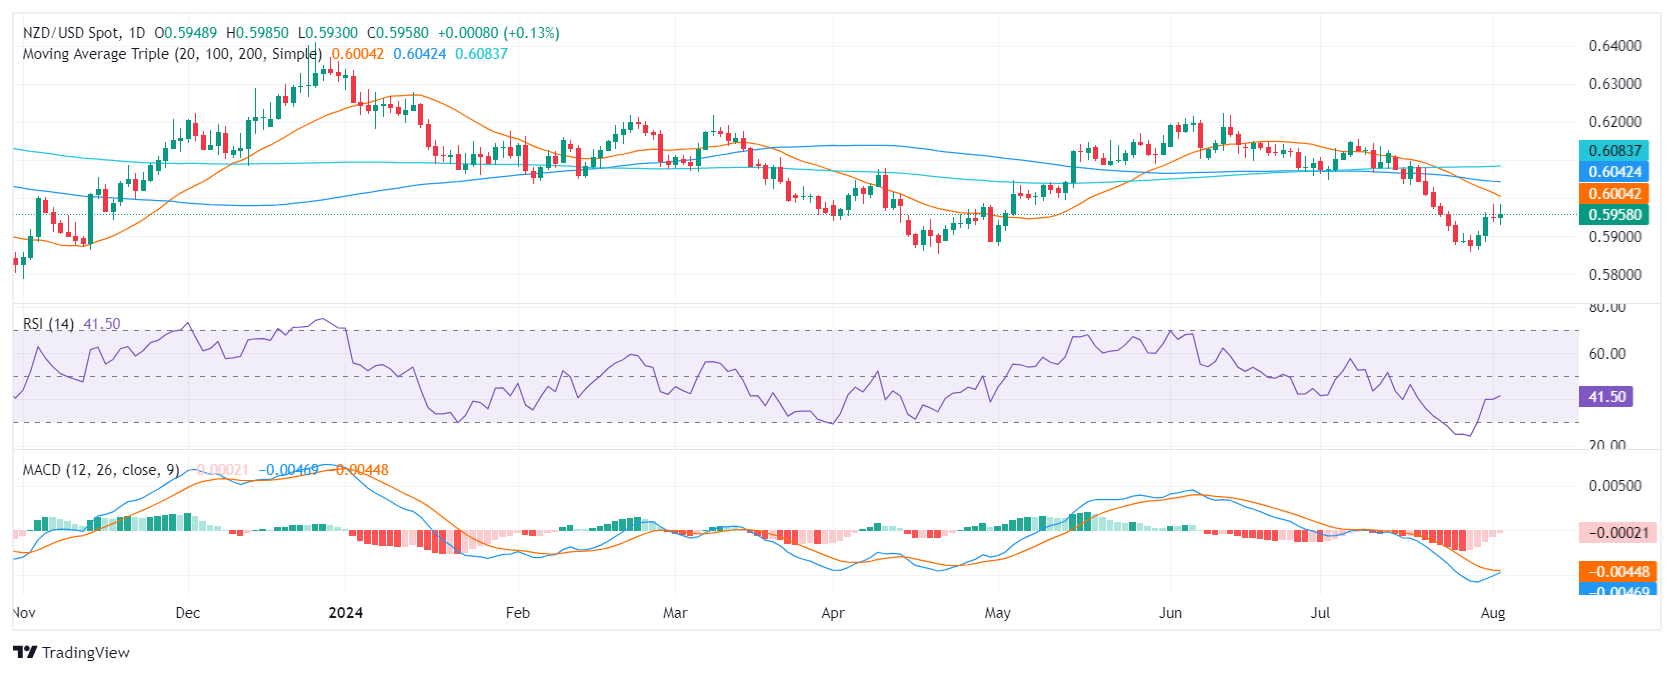Click the 60.00 RSI axis label

1607,353
